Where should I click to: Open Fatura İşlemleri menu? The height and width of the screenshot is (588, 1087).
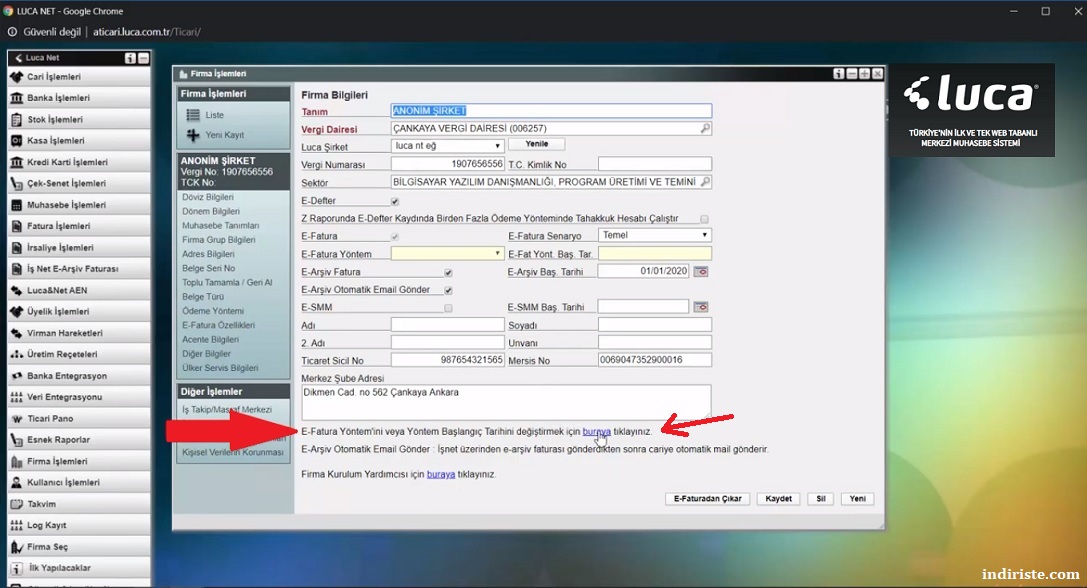79,225
